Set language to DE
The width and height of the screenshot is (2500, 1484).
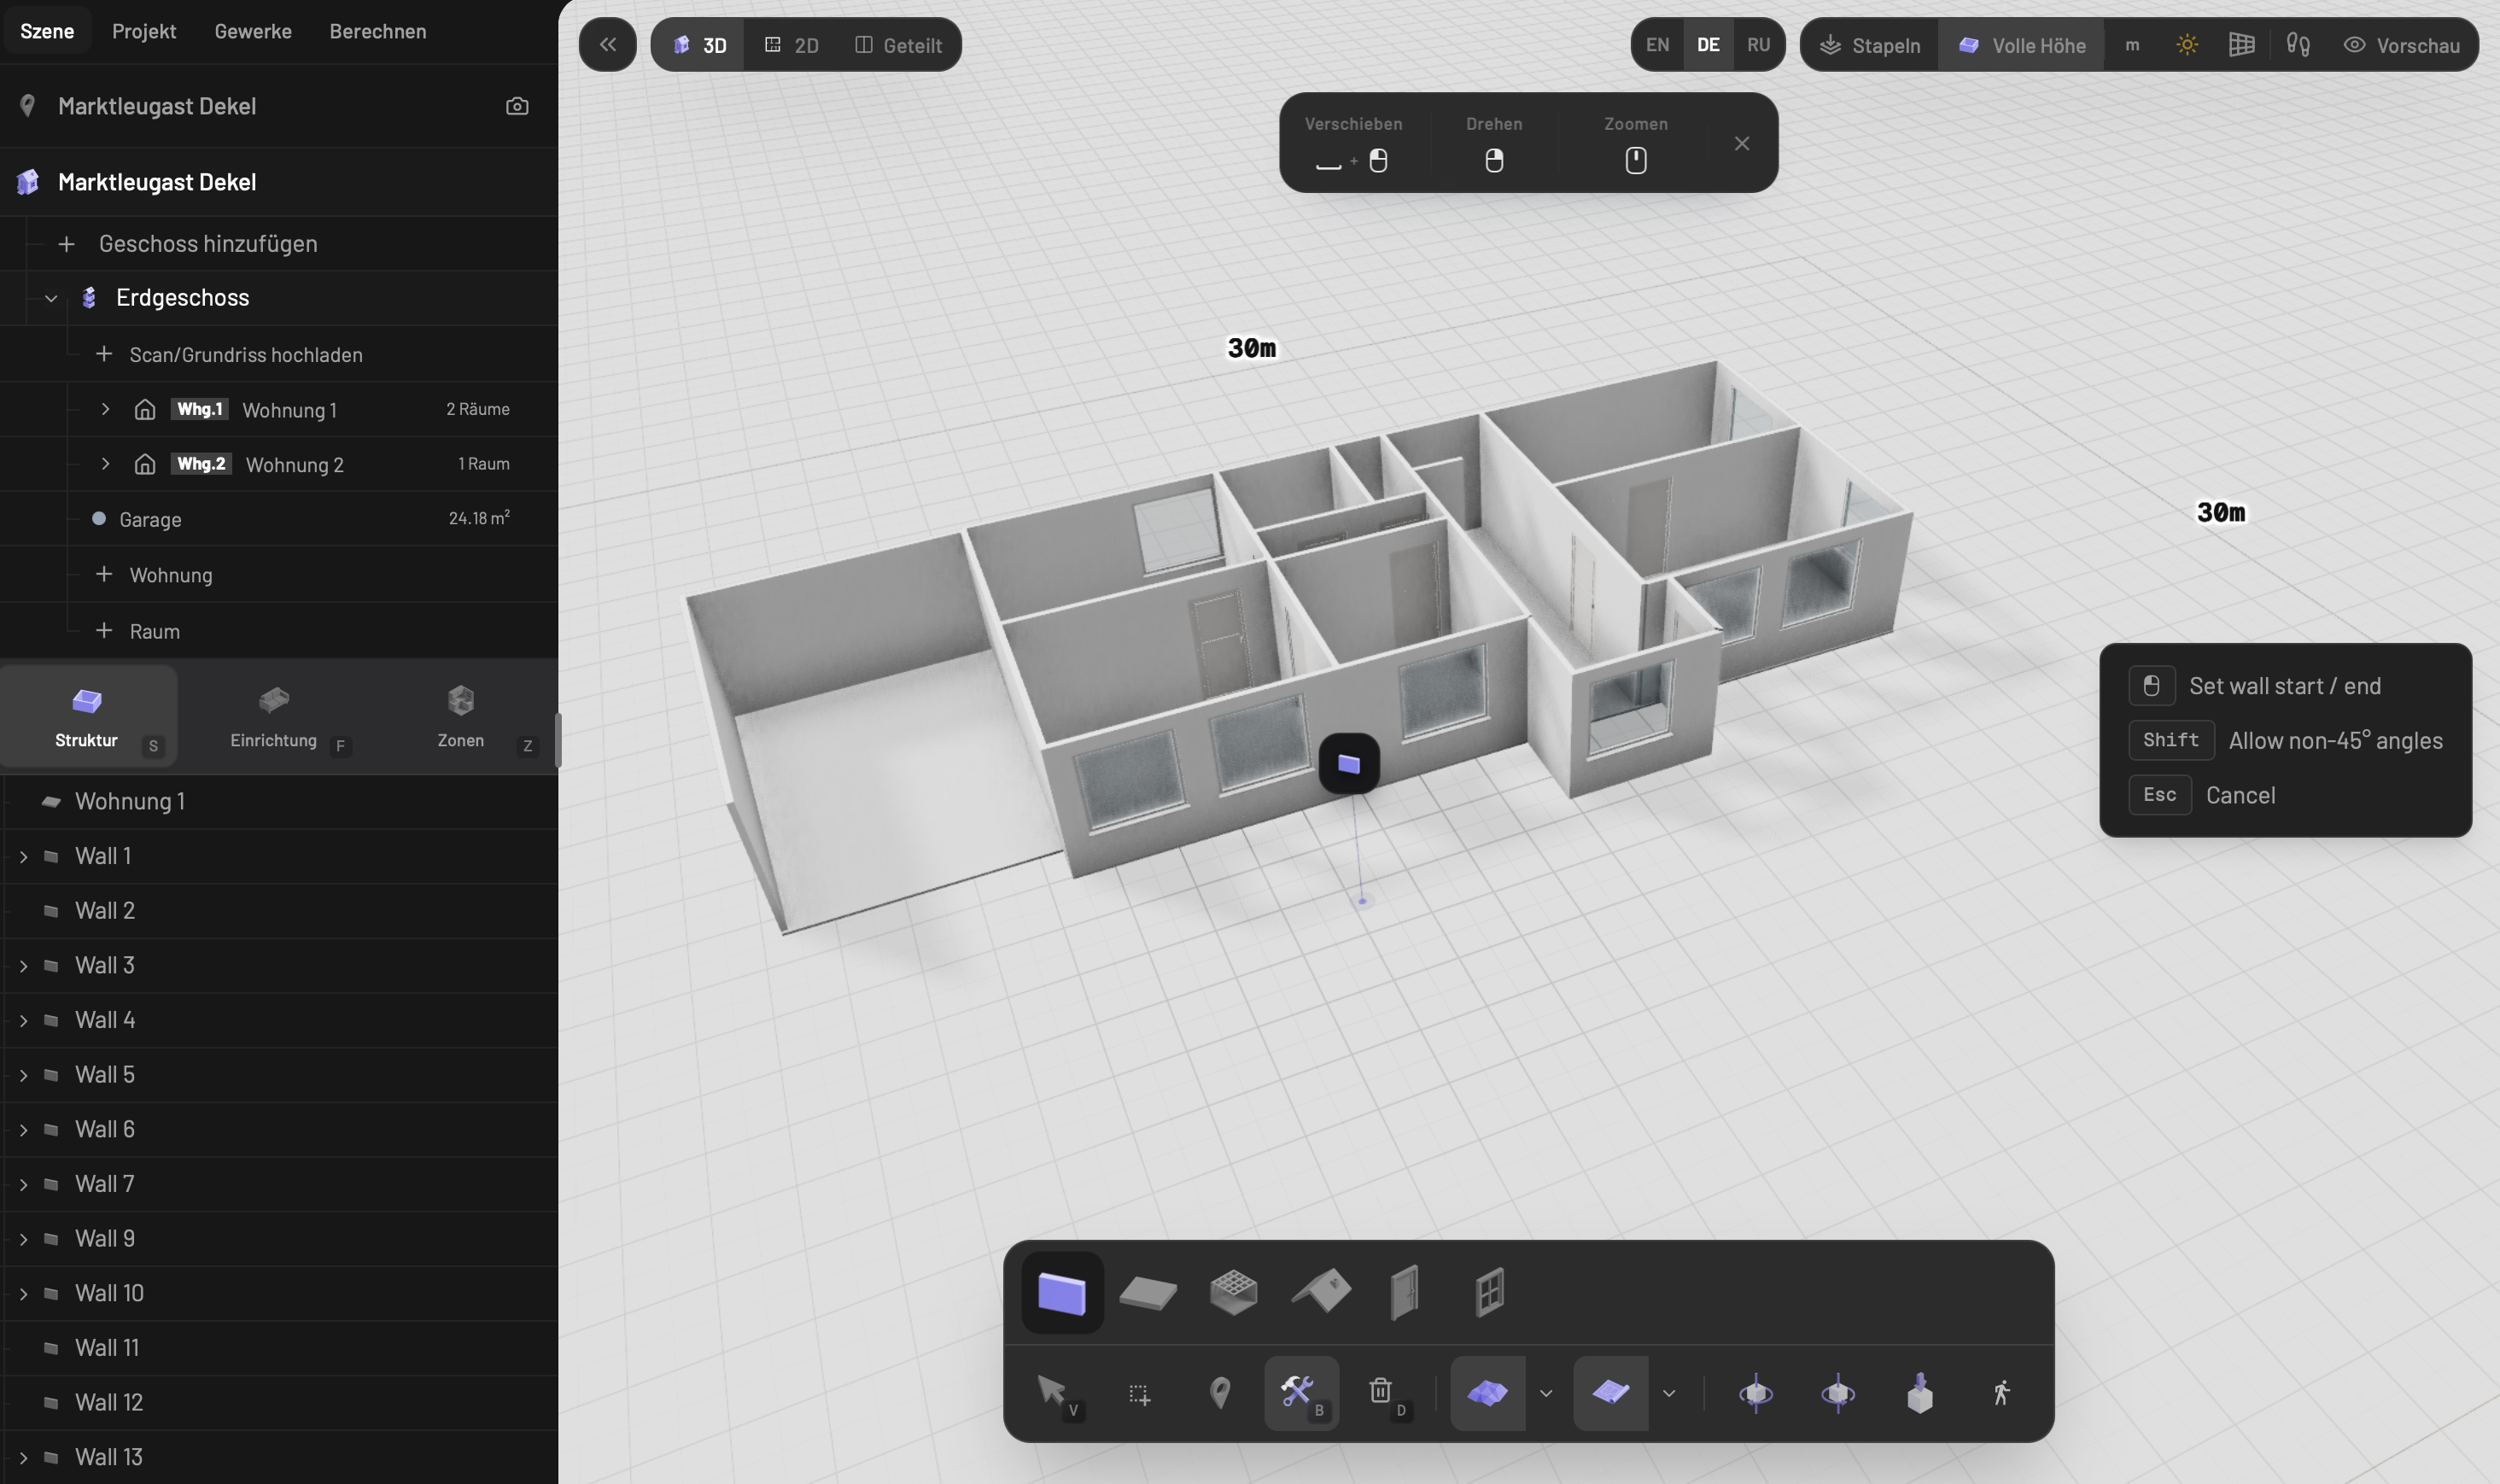tap(1708, 45)
